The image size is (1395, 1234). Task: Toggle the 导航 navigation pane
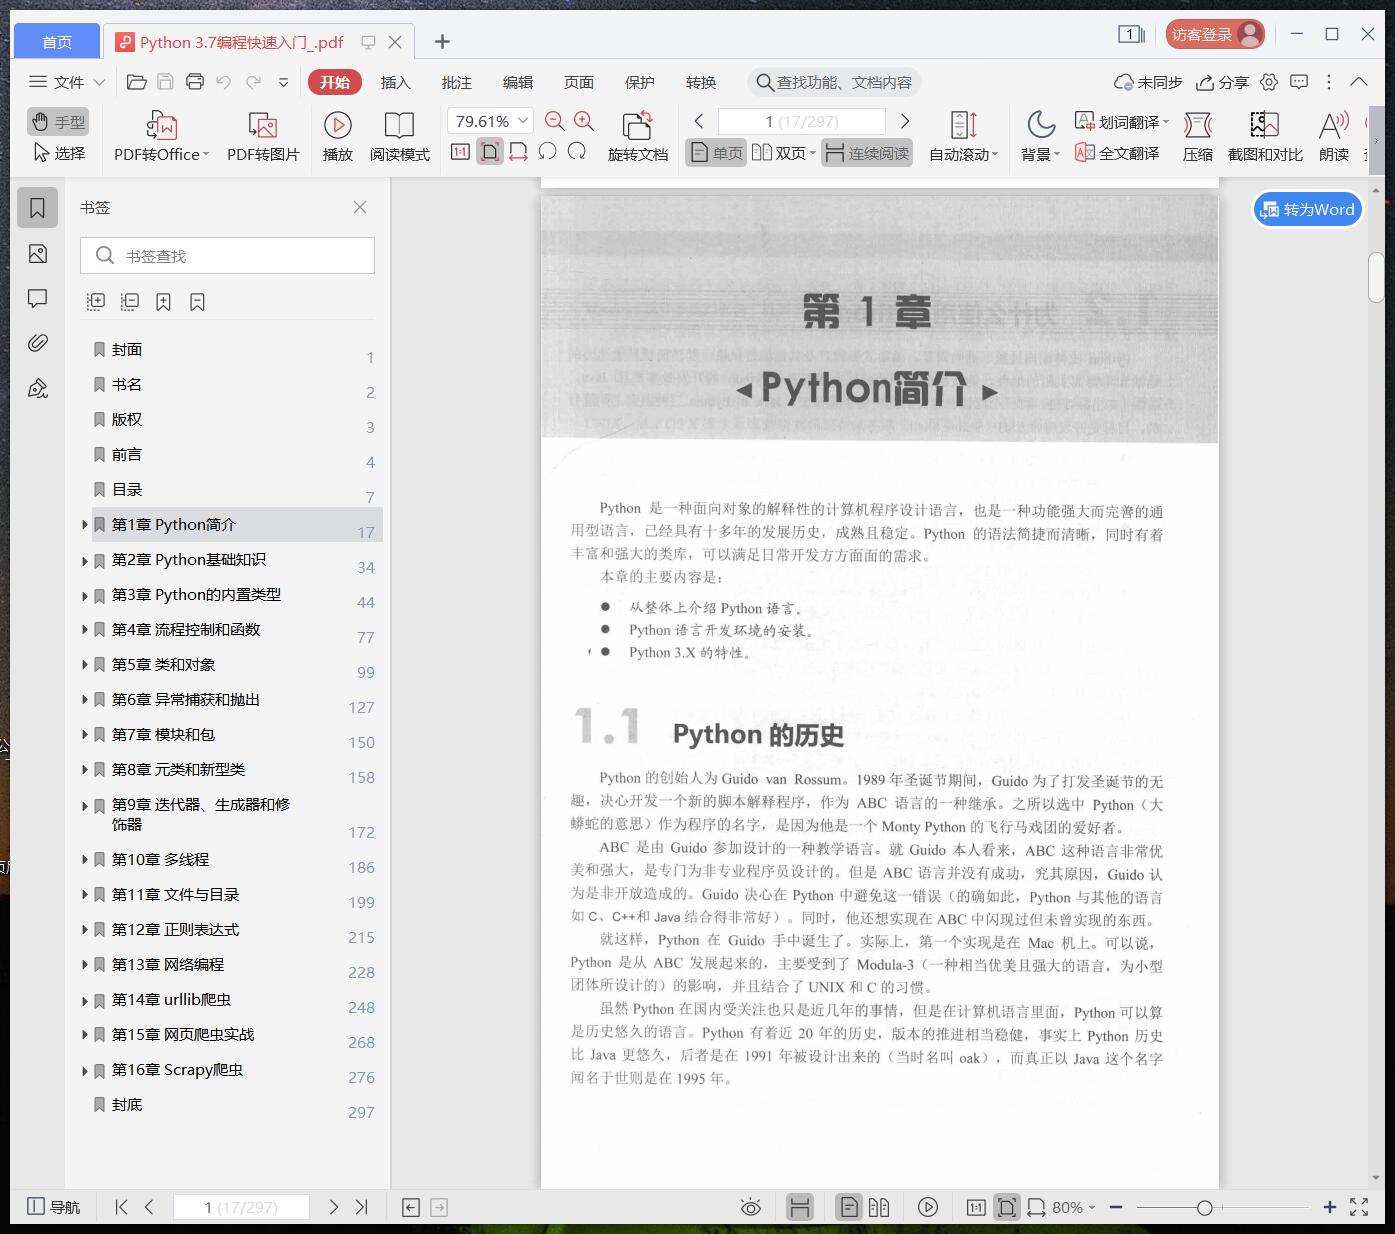[54, 1207]
